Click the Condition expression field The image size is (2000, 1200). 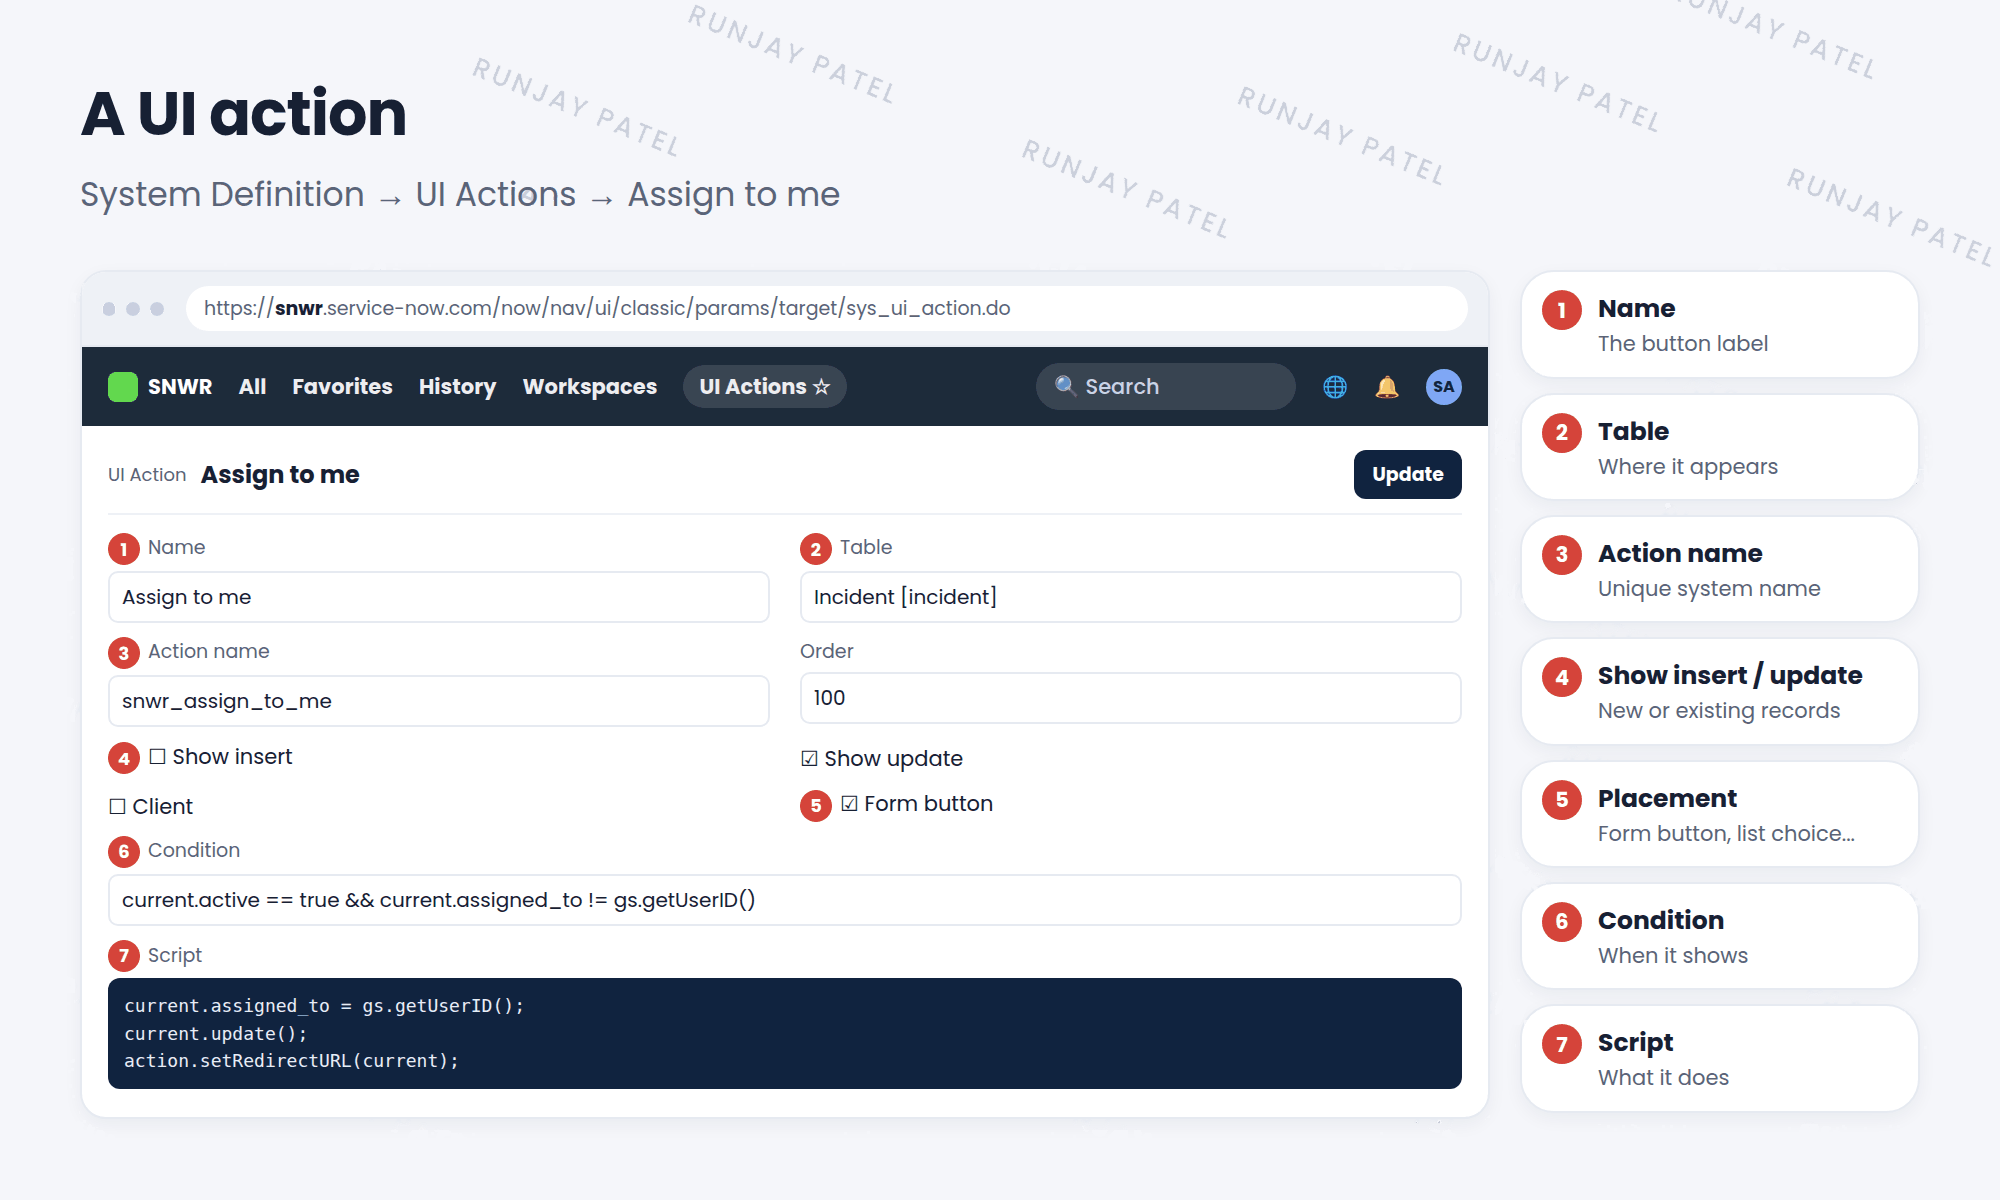(x=784, y=900)
